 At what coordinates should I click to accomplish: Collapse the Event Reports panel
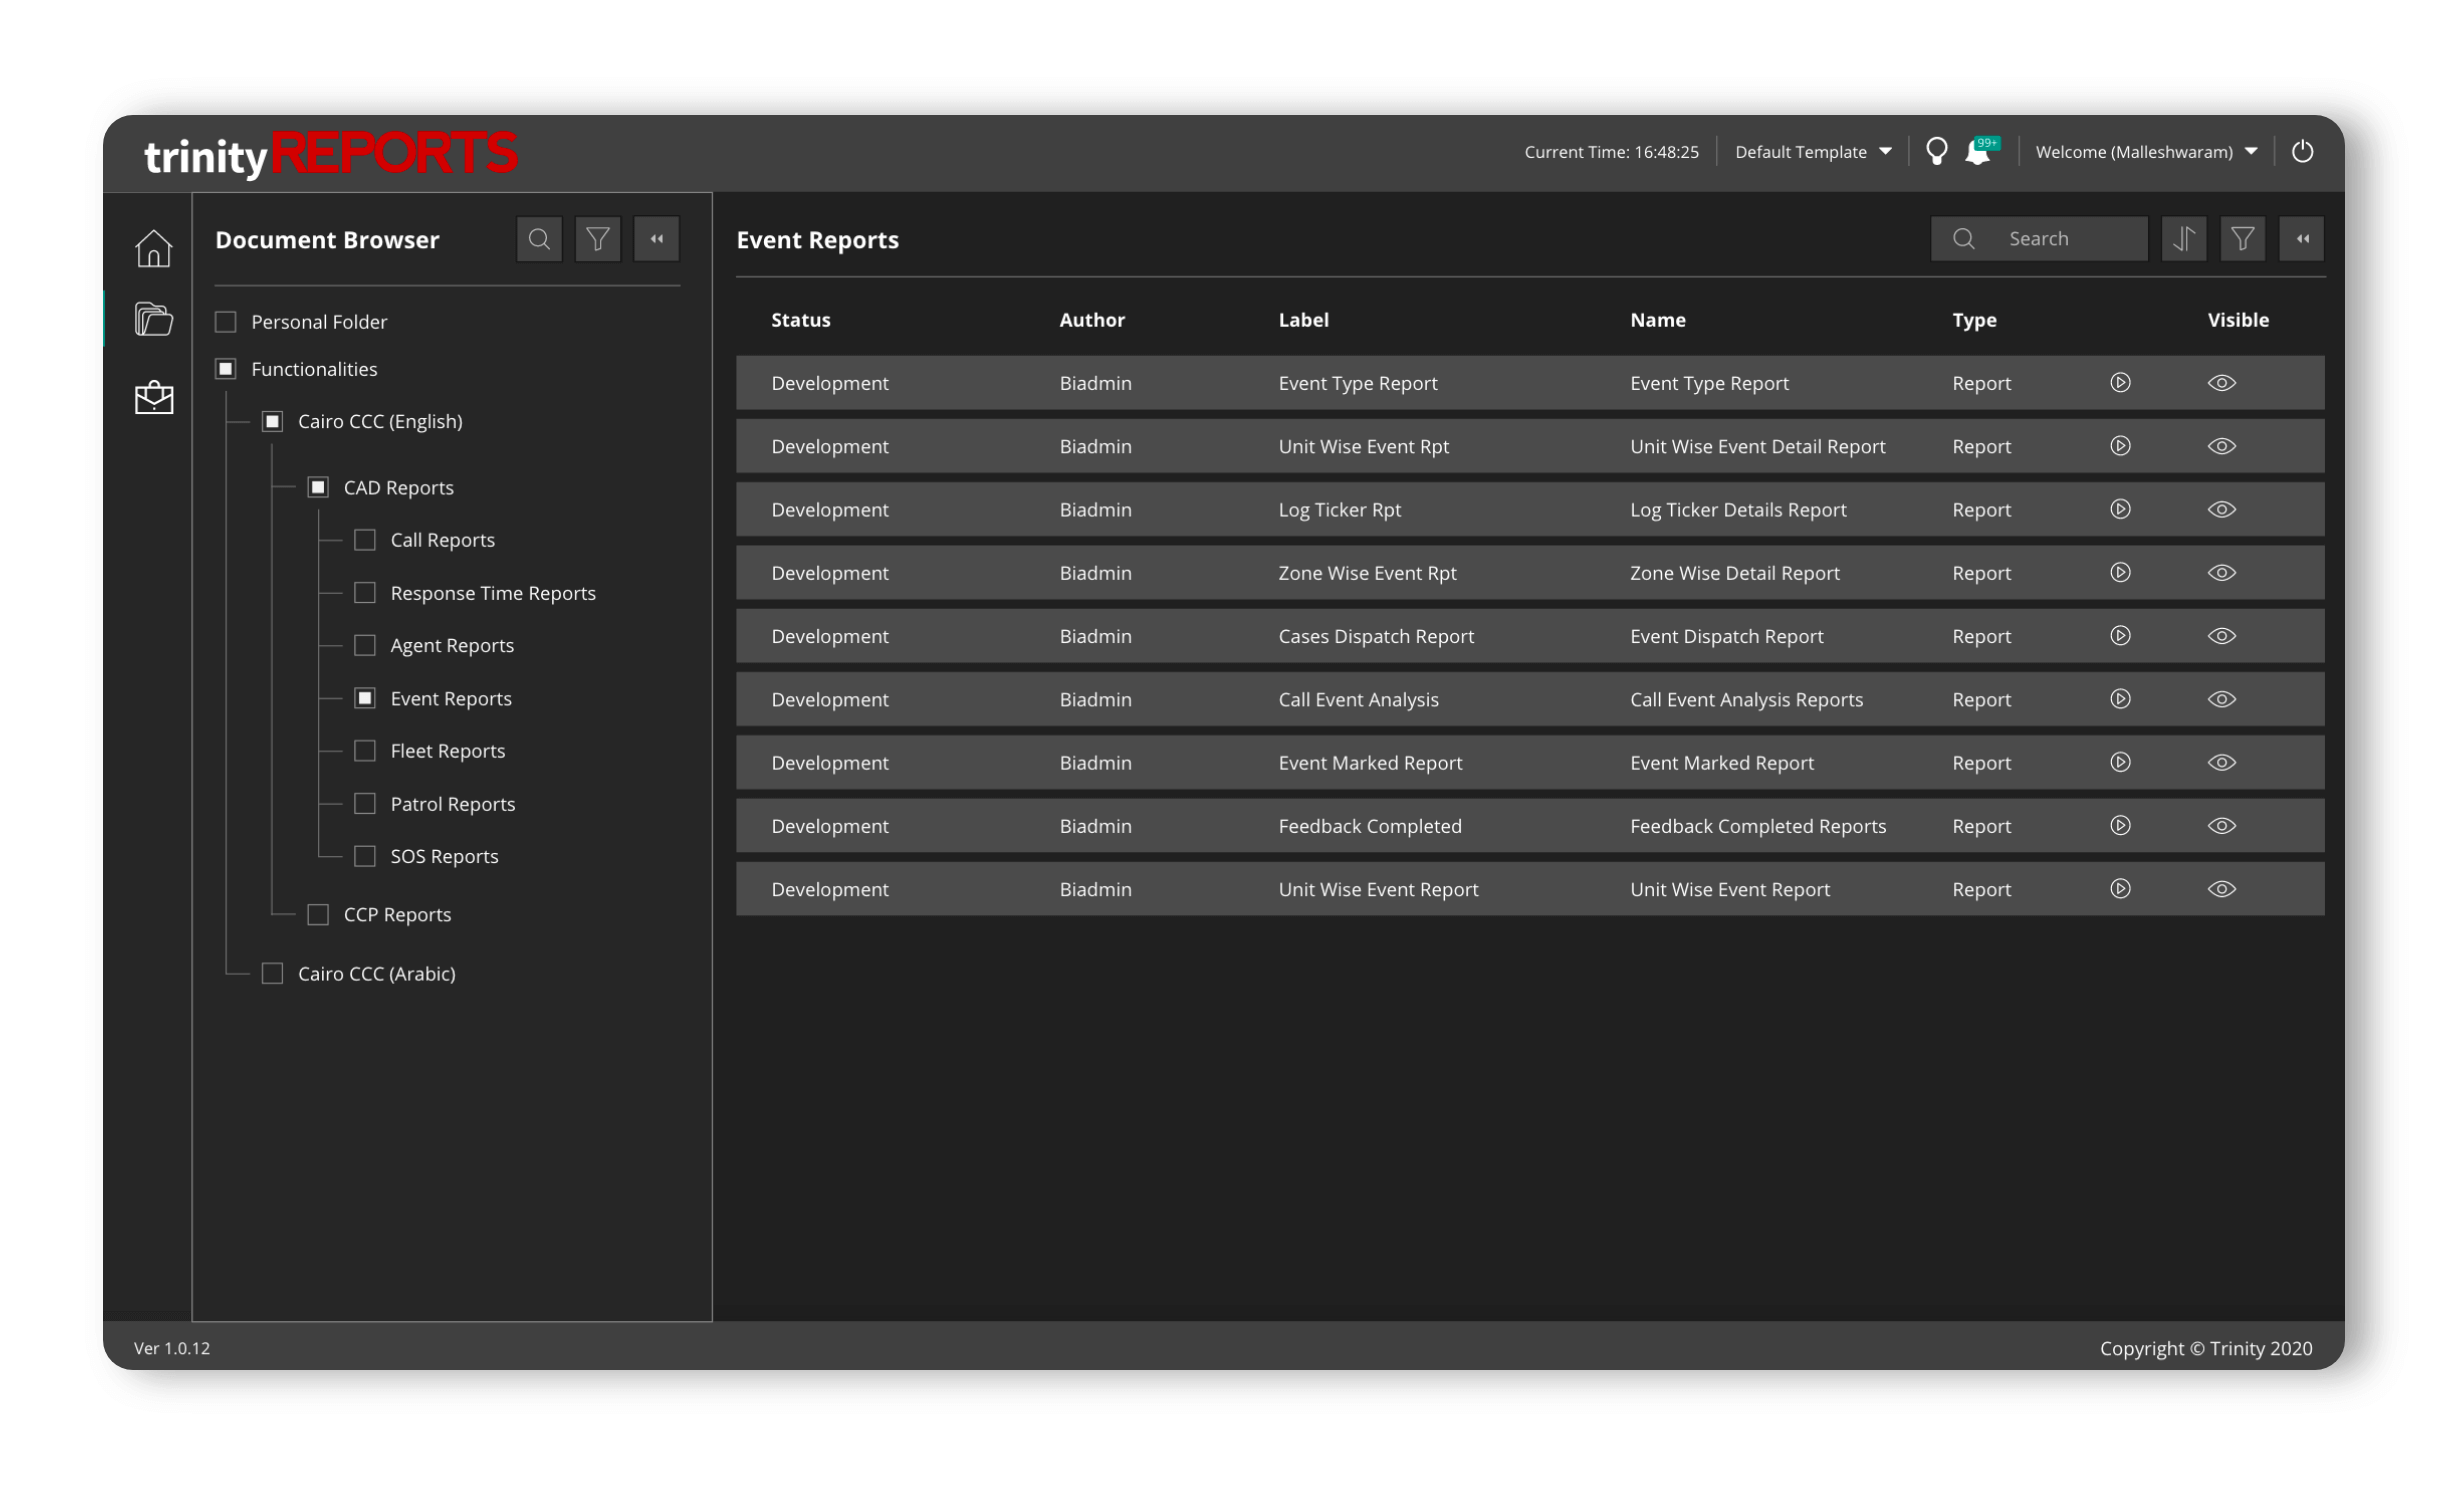2302,239
